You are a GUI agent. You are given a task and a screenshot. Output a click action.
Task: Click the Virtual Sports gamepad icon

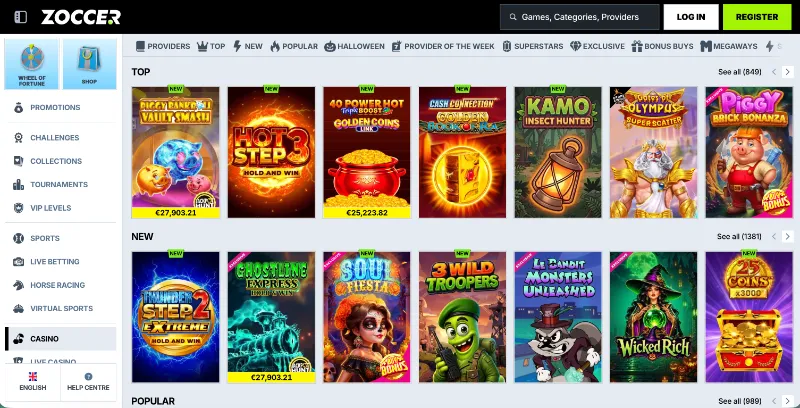point(18,309)
